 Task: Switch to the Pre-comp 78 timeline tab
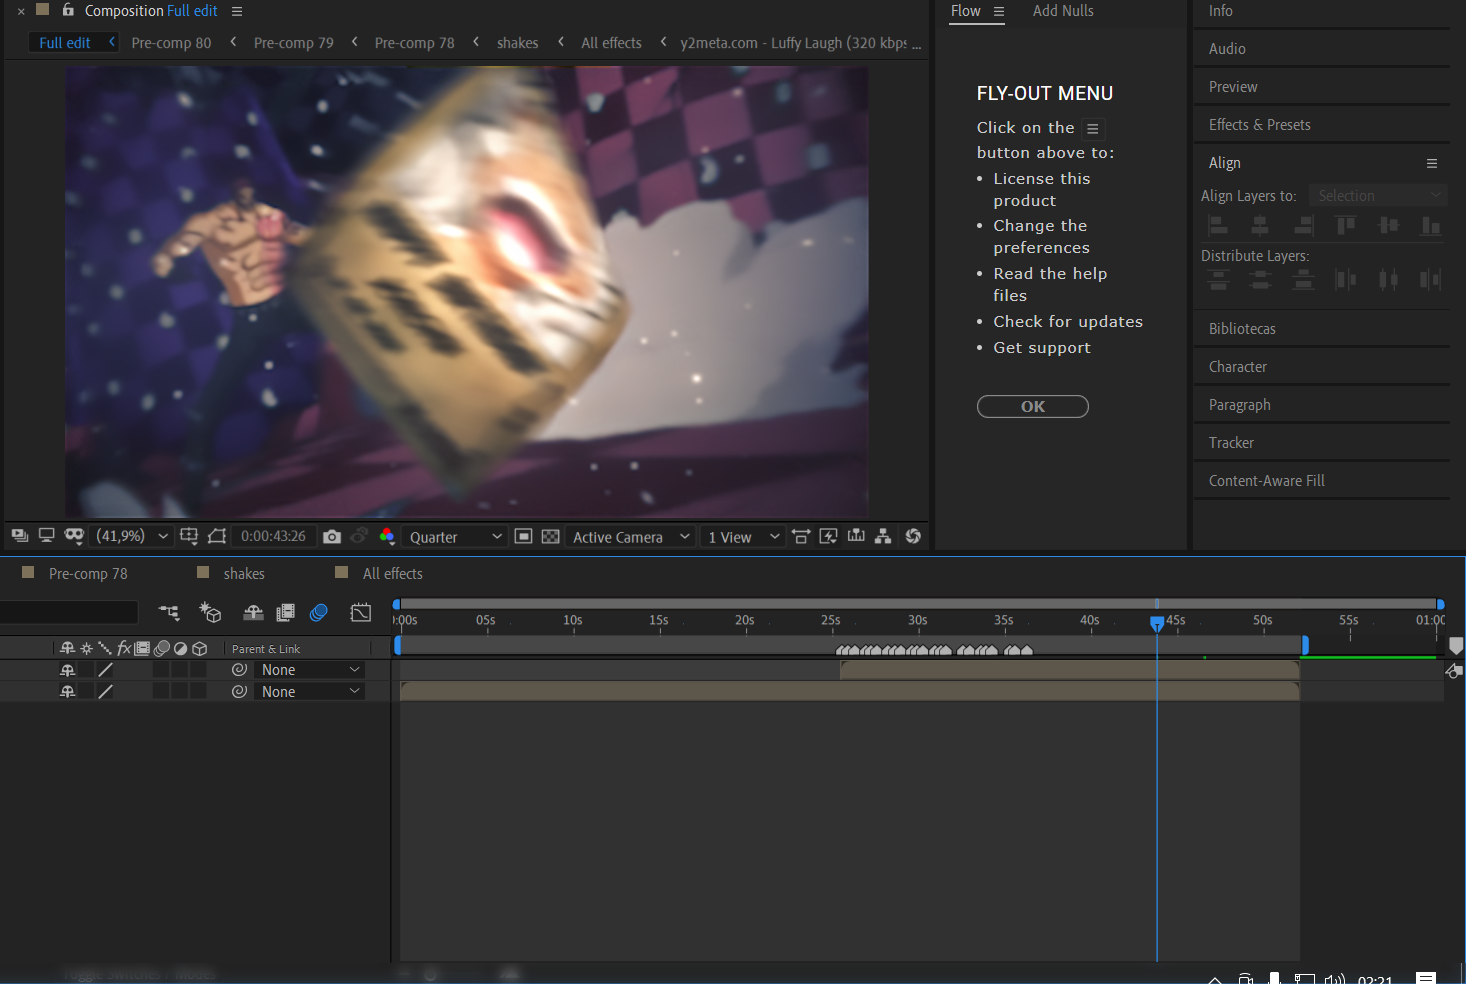pyautogui.click(x=88, y=574)
